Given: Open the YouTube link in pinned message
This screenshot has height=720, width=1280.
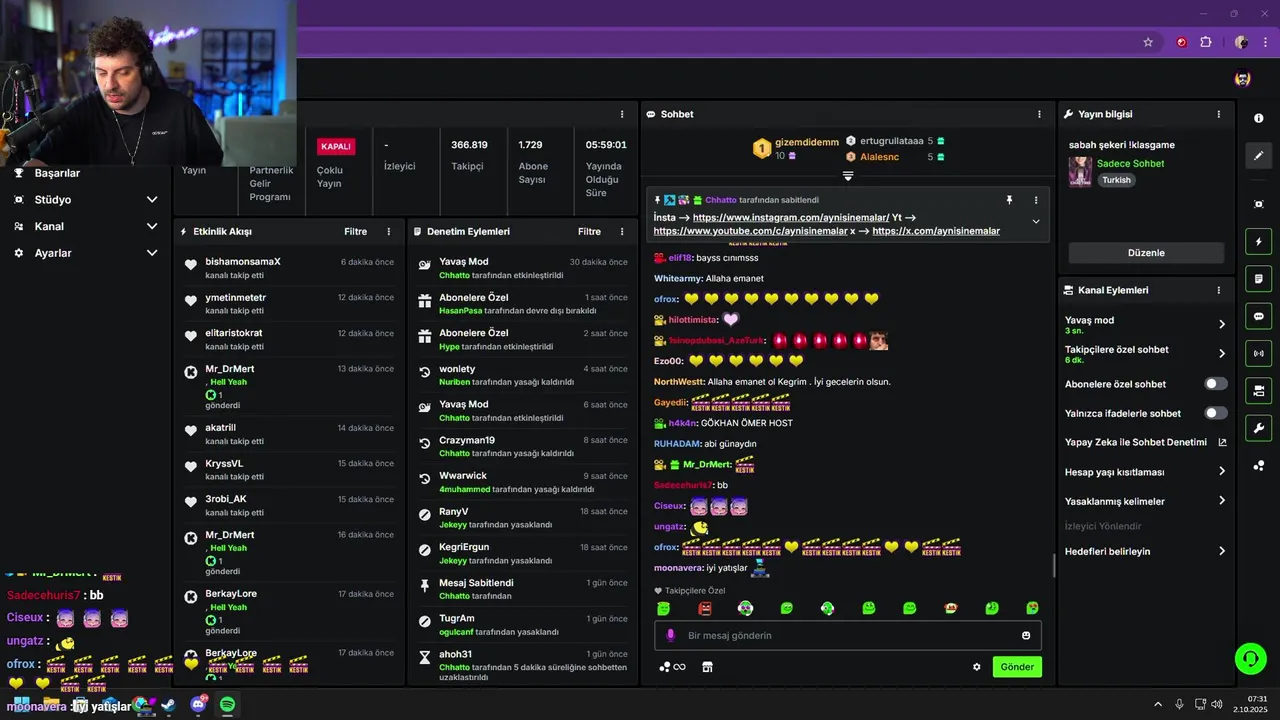Looking at the screenshot, I should pyautogui.click(x=749, y=231).
